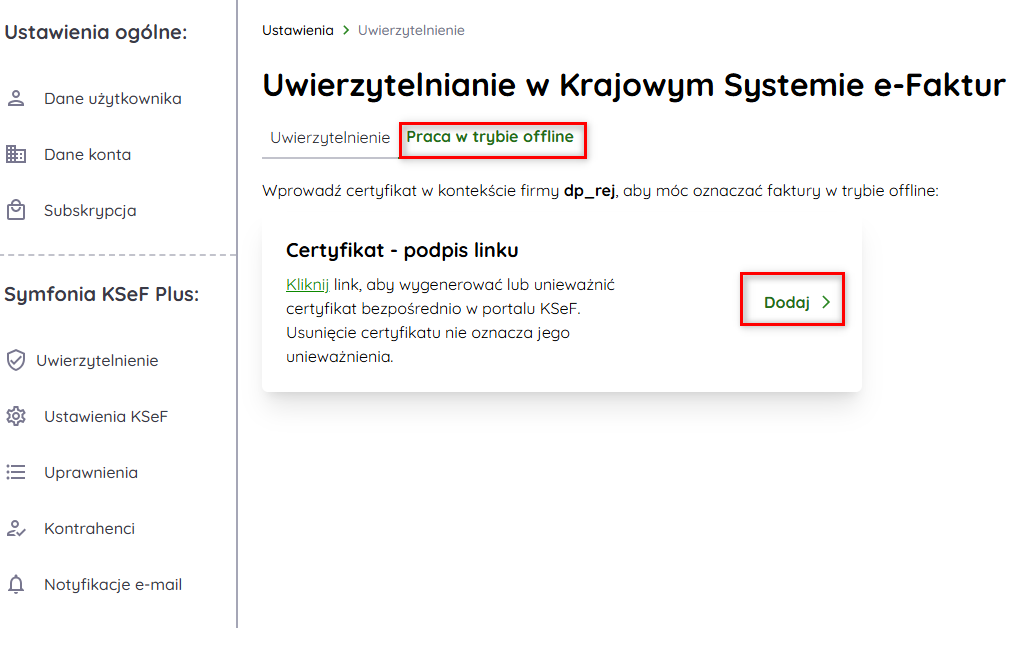Image resolution: width=1014 pixels, height=653 pixels.
Task: Click the gear icon for Ustawienia KSeF
Action: click(x=16, y=416)
